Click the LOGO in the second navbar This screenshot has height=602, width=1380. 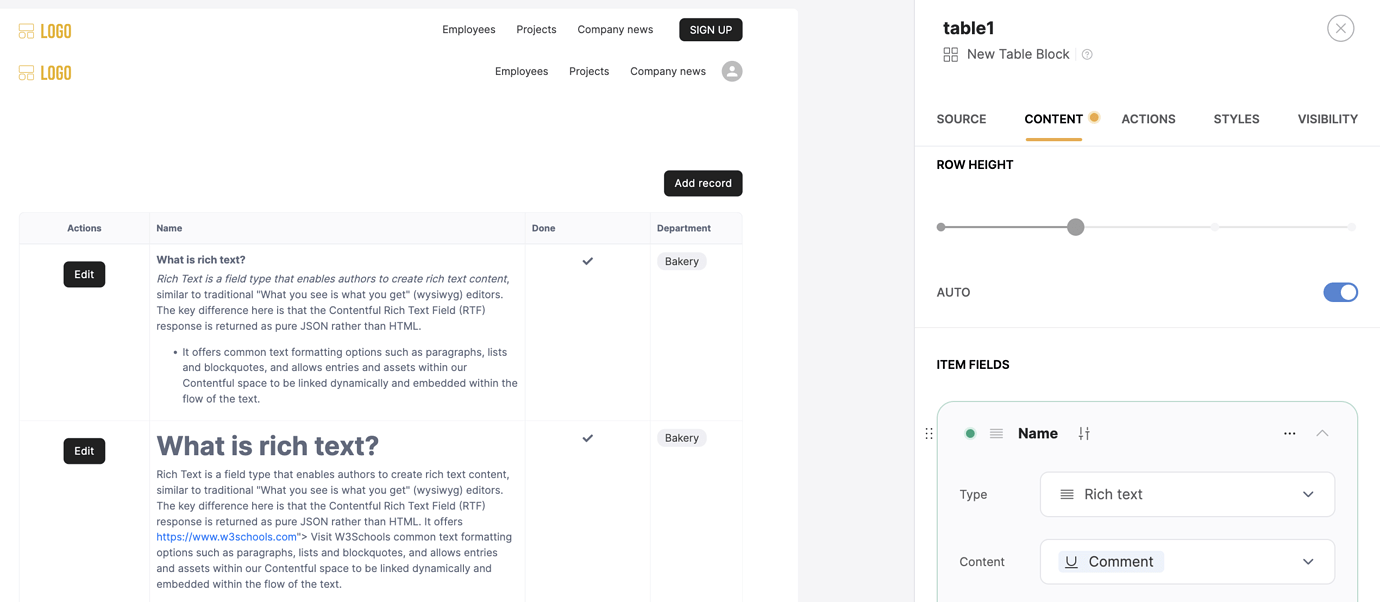tap(45, 73)
